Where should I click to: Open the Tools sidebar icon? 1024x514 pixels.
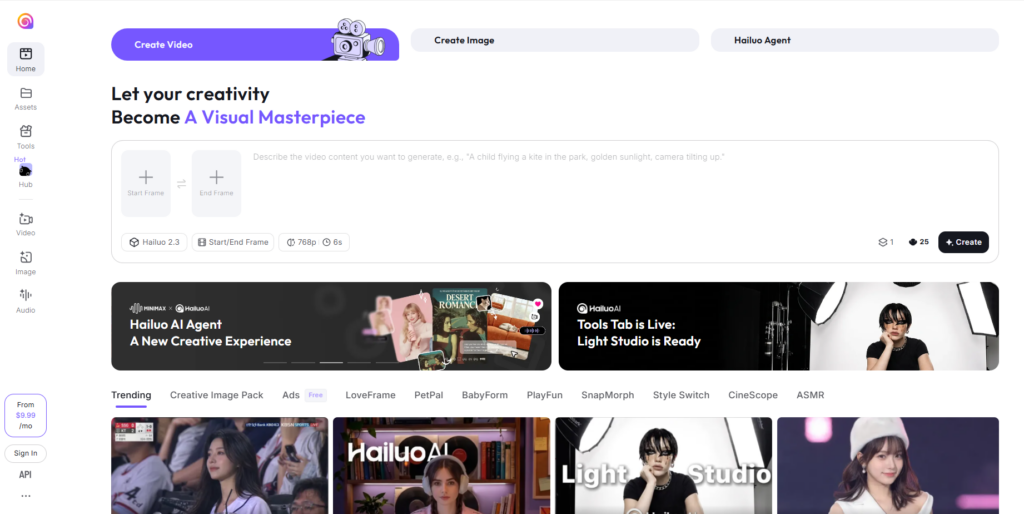(25, 131)
